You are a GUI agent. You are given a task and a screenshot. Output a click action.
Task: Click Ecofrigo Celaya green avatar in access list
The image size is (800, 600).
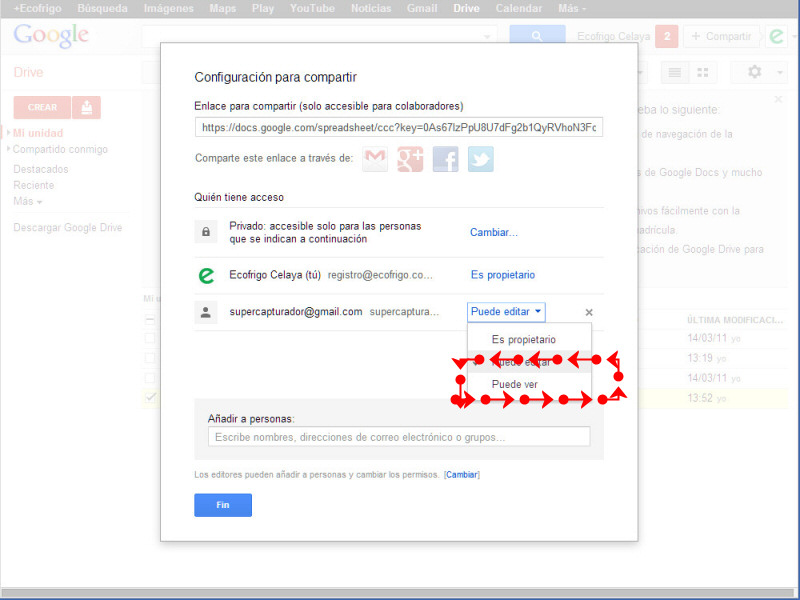[x=206, y=276]
